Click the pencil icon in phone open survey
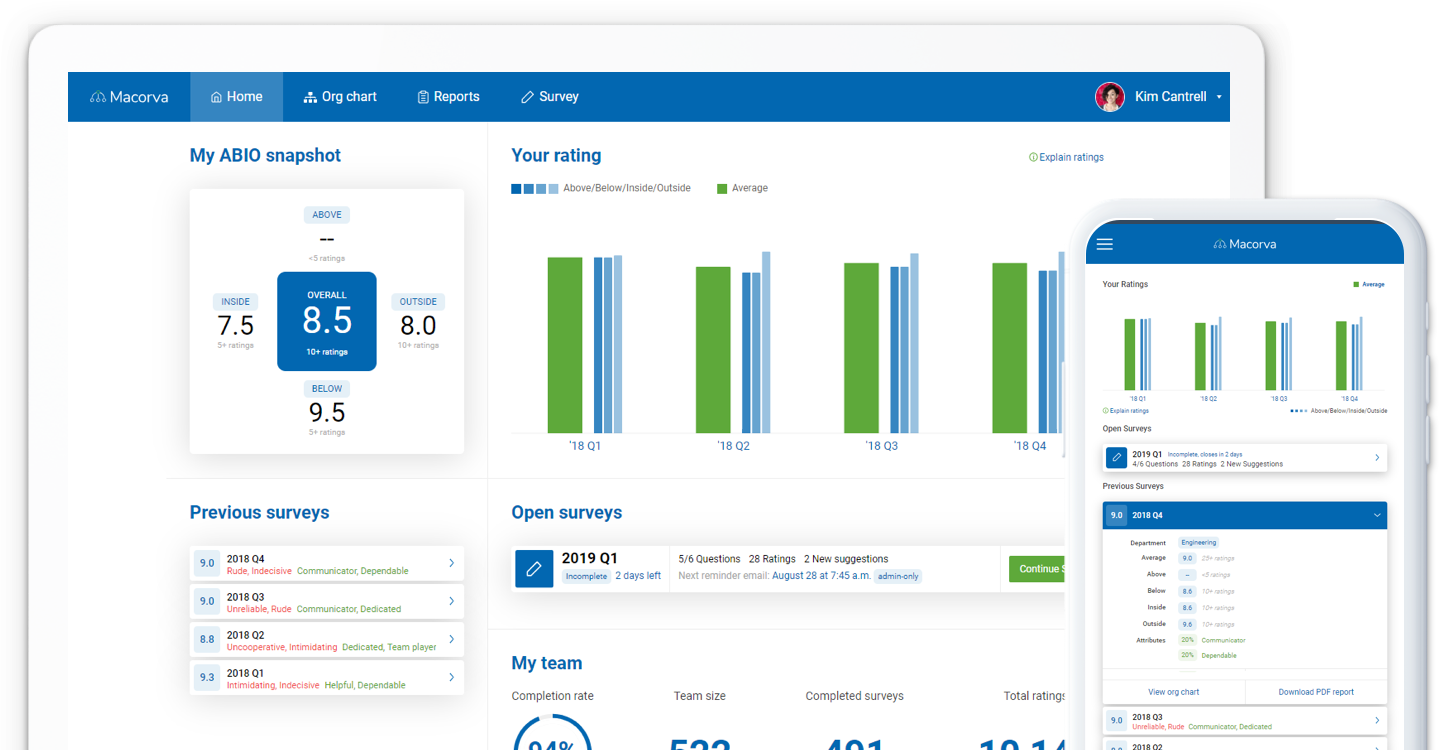Image resolution: width=1440 pixels, height=750 pixels. tap(1116, 458)
